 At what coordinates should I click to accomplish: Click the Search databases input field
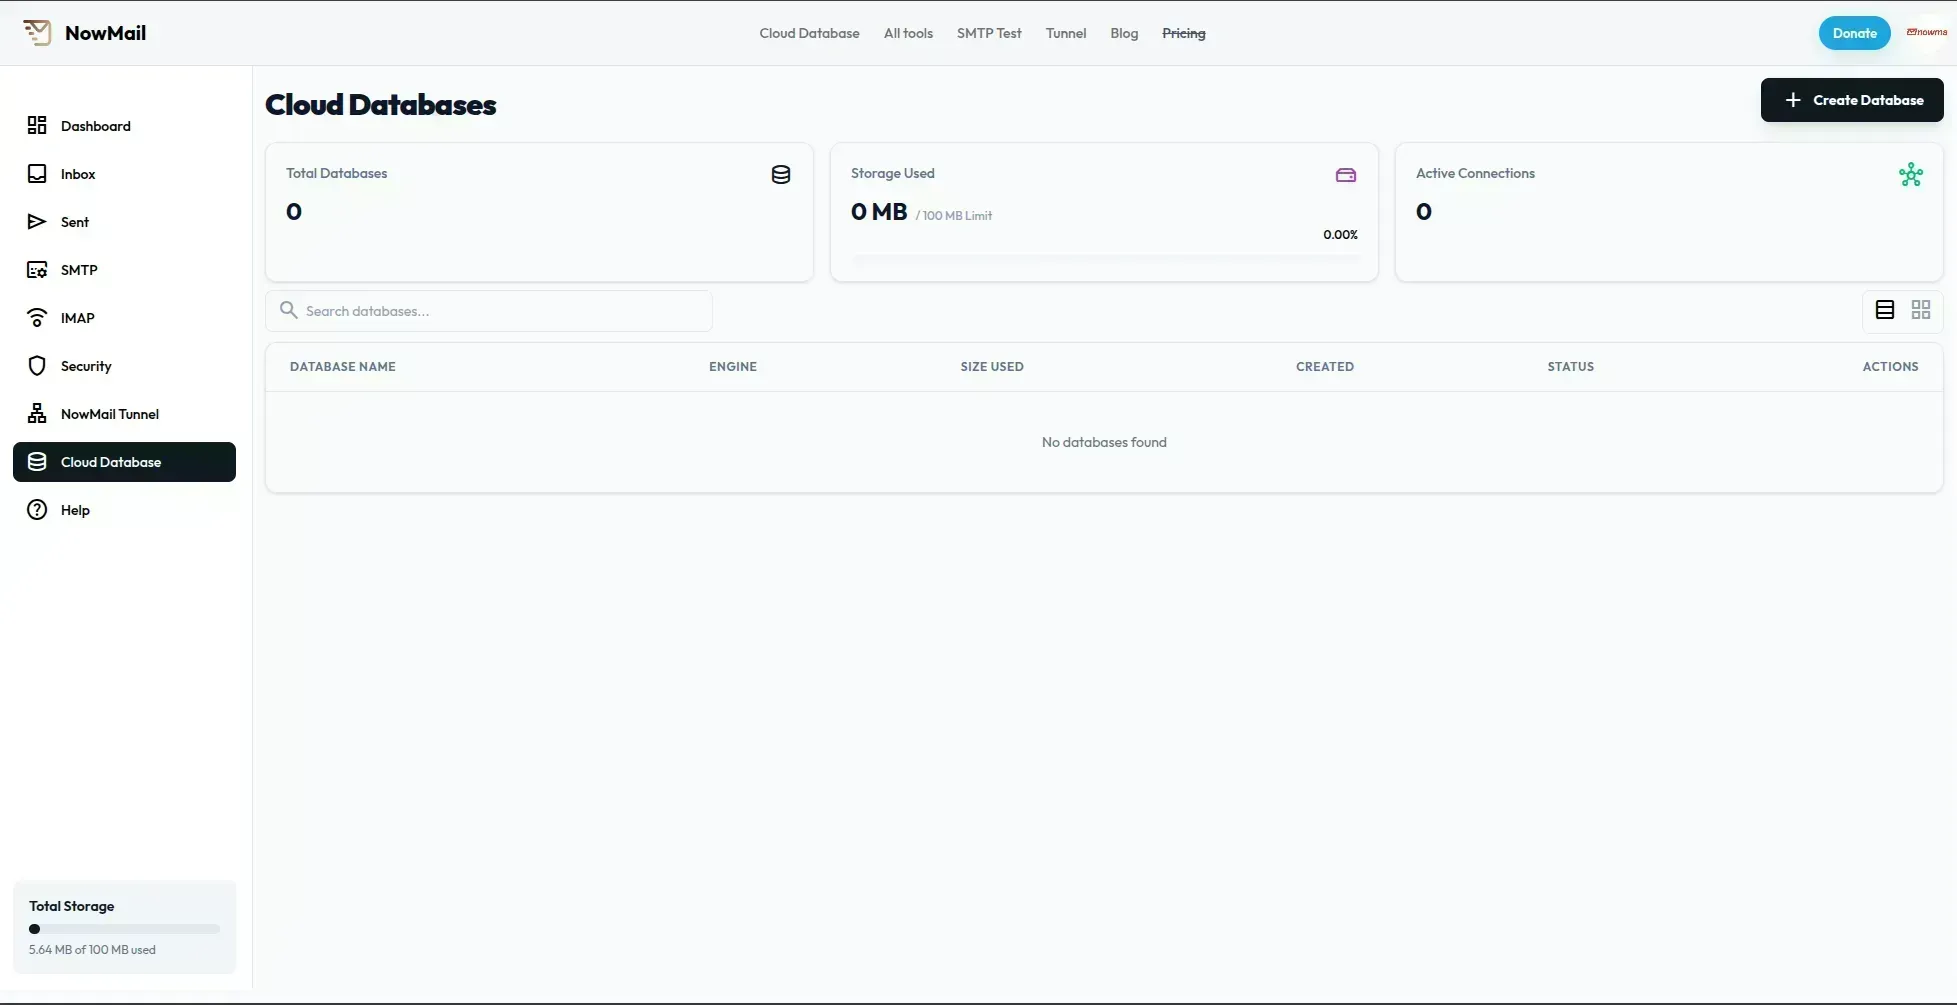tap(500, 311)
